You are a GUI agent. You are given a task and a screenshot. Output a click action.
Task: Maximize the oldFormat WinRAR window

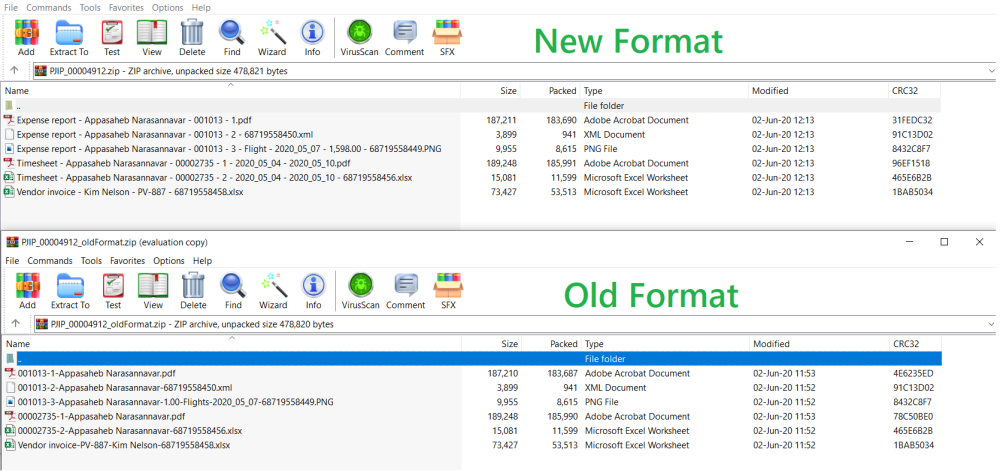coord(945,242)
